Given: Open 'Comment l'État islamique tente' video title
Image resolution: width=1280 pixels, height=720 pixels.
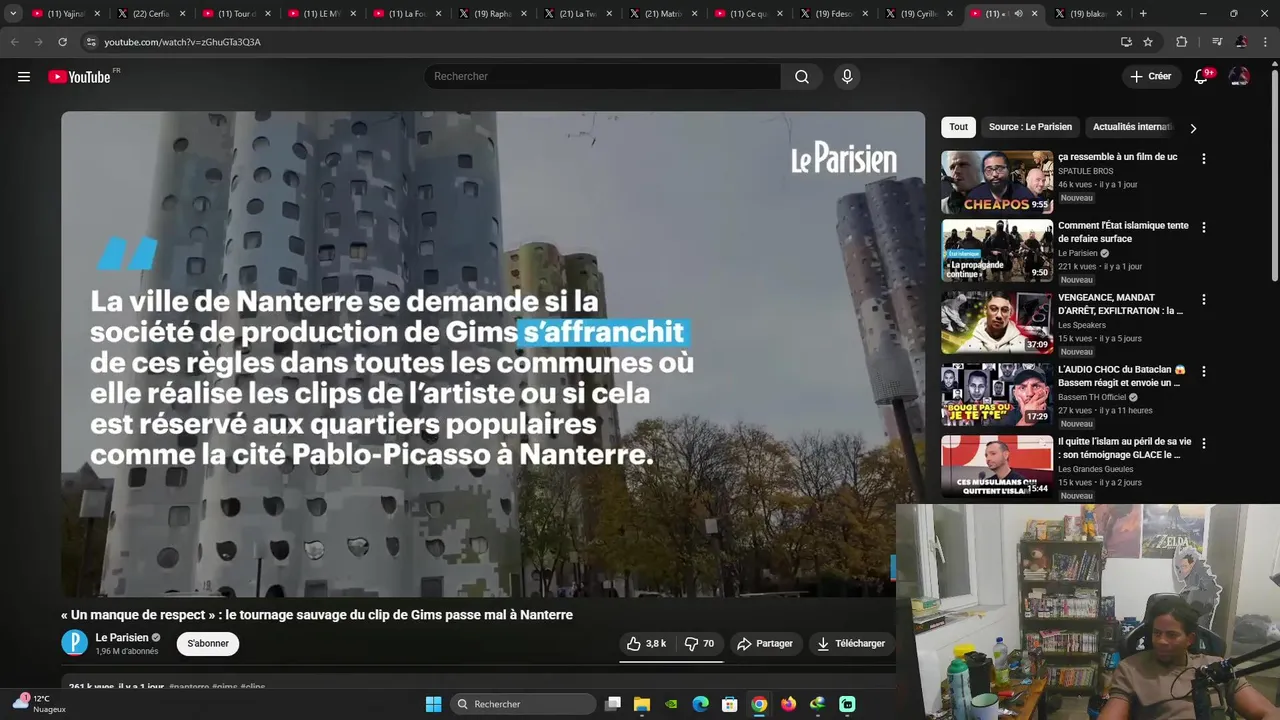Looking at the screenshot, I should (1123, 232).
